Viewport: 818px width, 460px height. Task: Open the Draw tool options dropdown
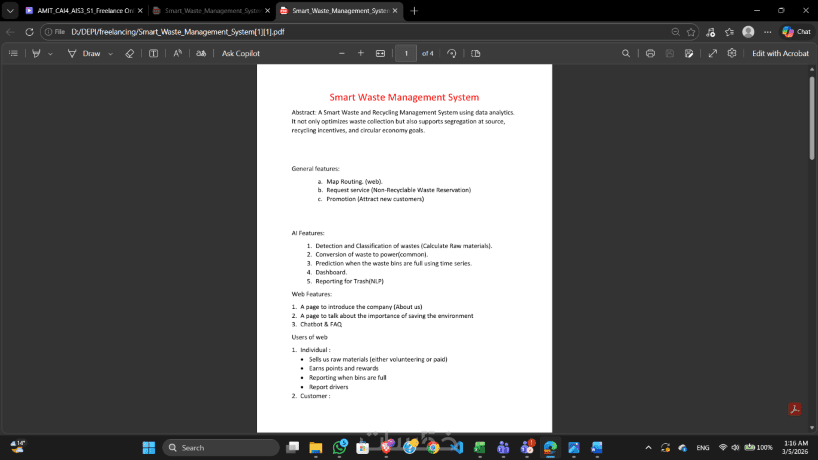(x=110, y=53)
